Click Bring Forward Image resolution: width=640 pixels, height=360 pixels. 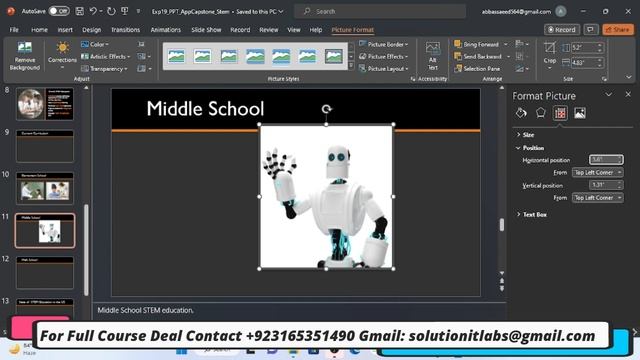click(x=477, y=44)
